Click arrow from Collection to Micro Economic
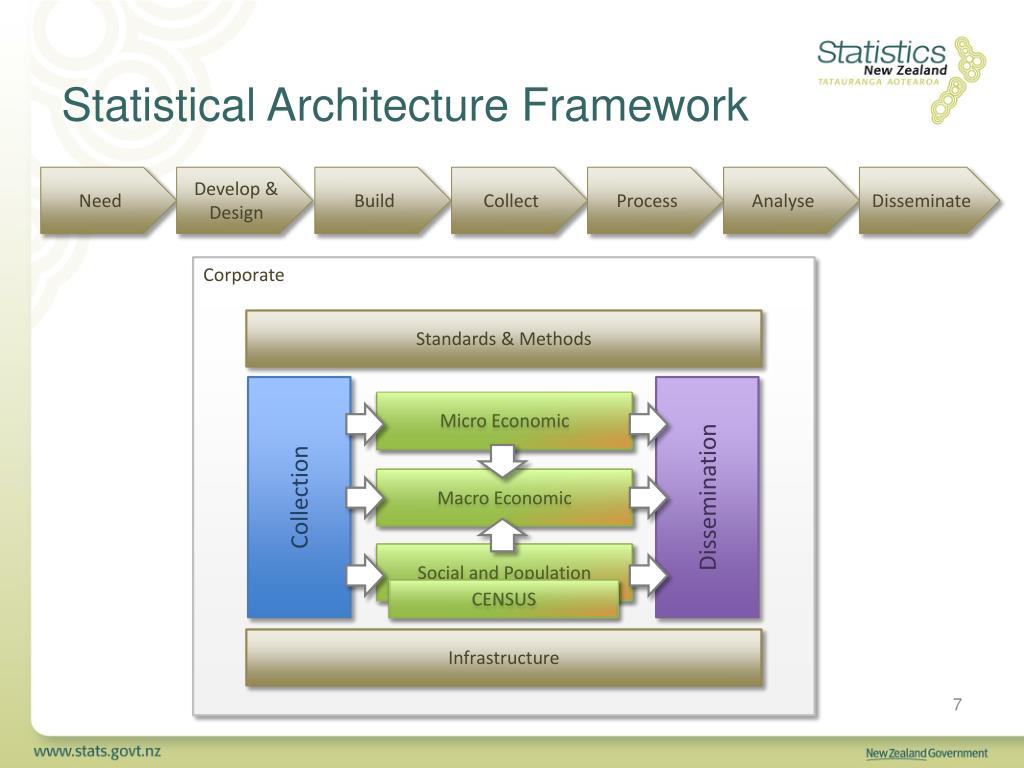 (x=364, y=423)
